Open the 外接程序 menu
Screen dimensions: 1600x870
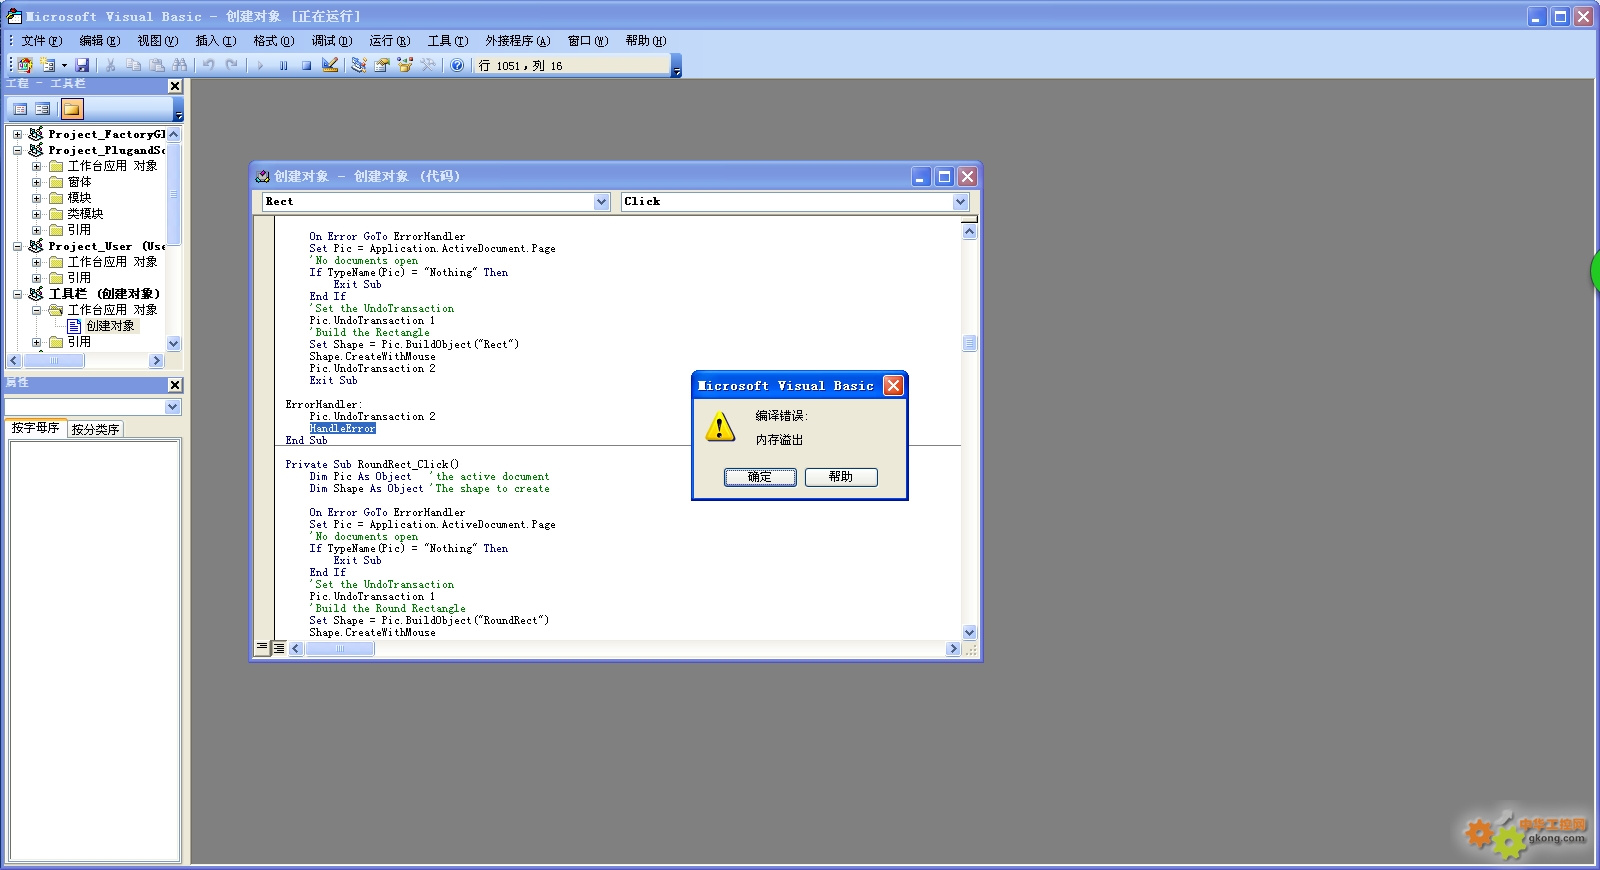point(517,41)
